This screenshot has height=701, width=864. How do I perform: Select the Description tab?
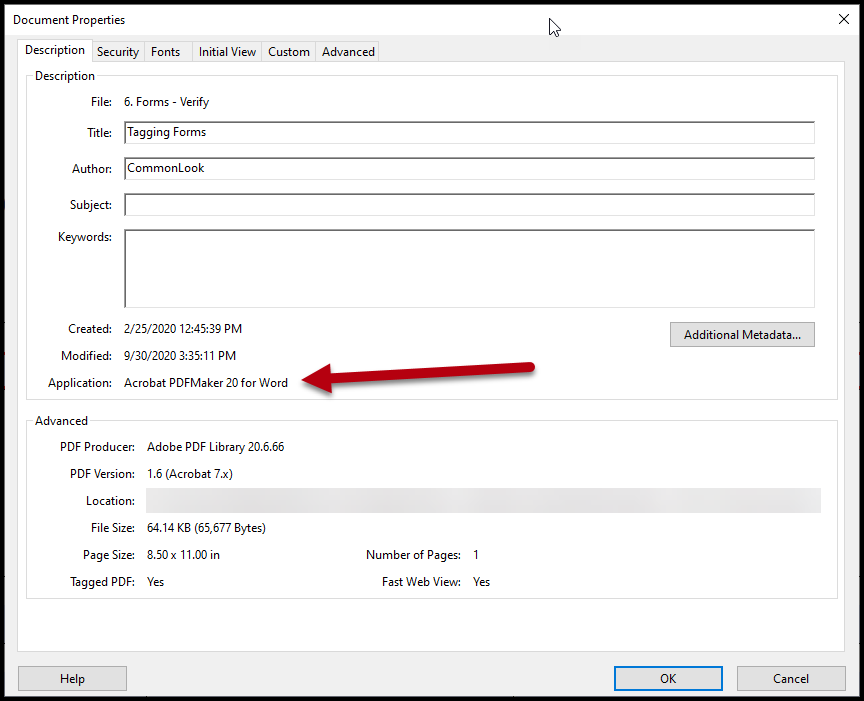[x=55, y=50]
